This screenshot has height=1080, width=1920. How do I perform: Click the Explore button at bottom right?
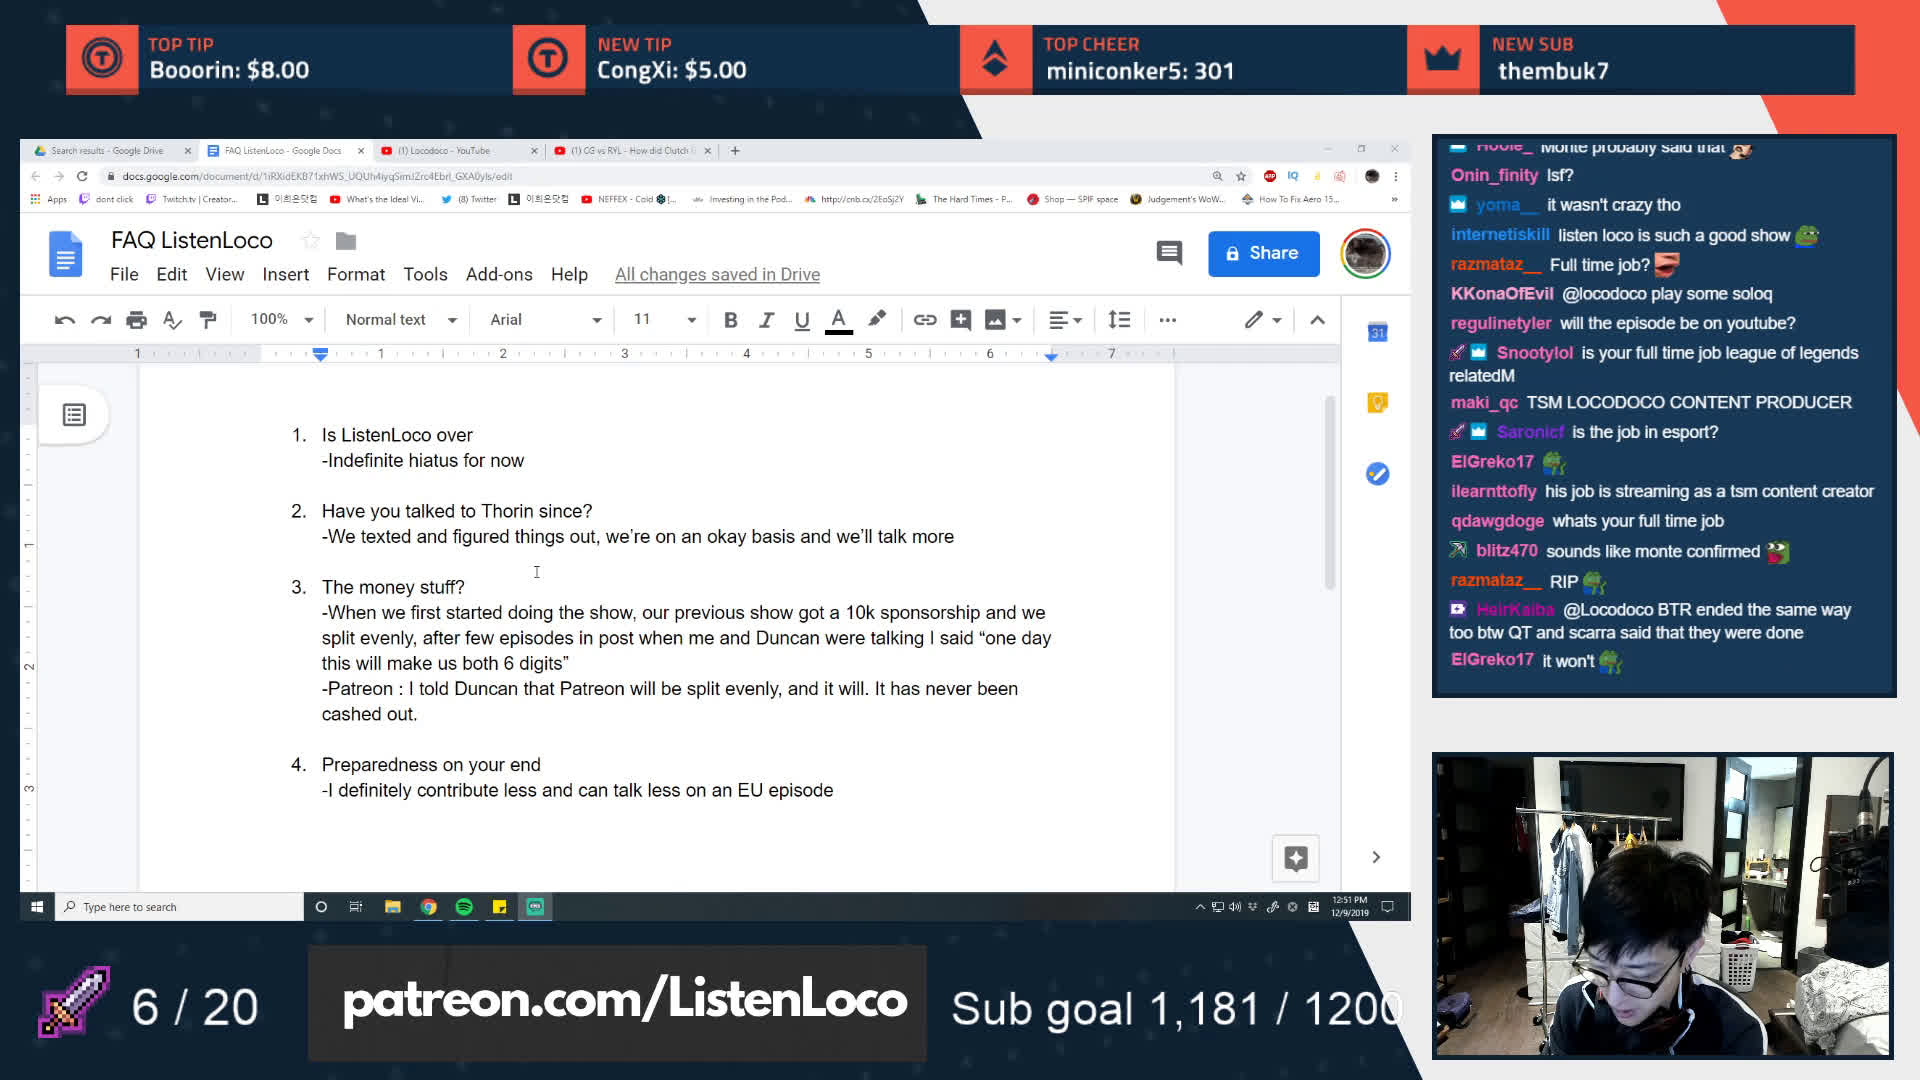point(1296,858)
